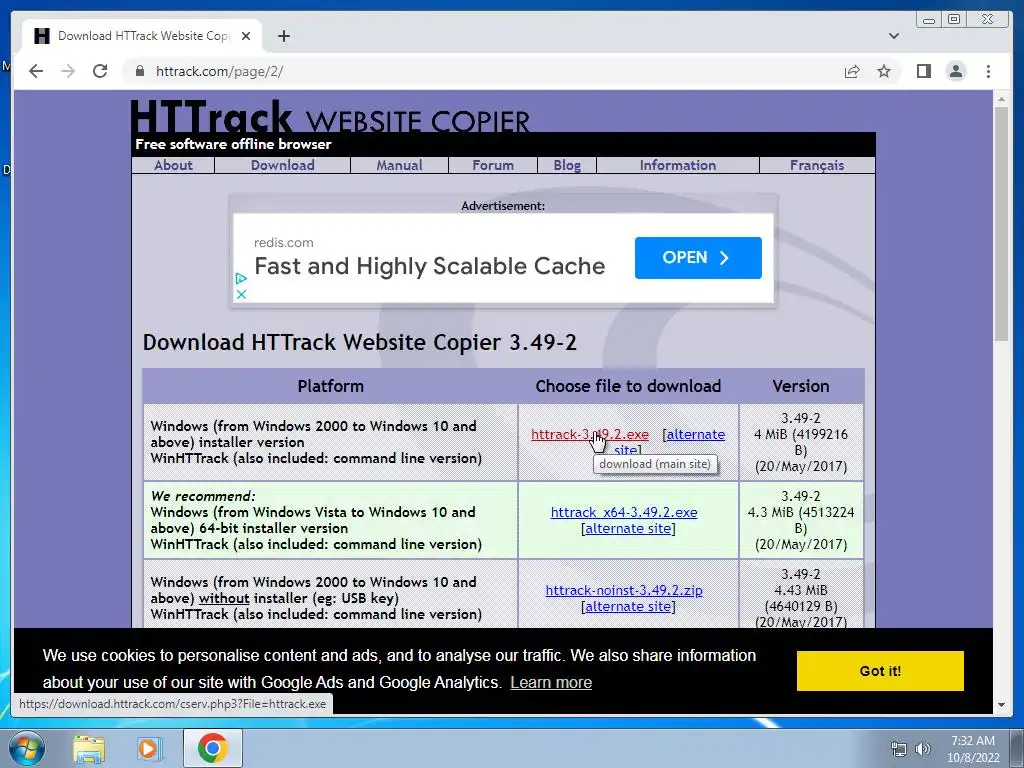Launch Windows Explorer from the taskbar
This screenshot has height=768, width=1024.
coord(89,748)
